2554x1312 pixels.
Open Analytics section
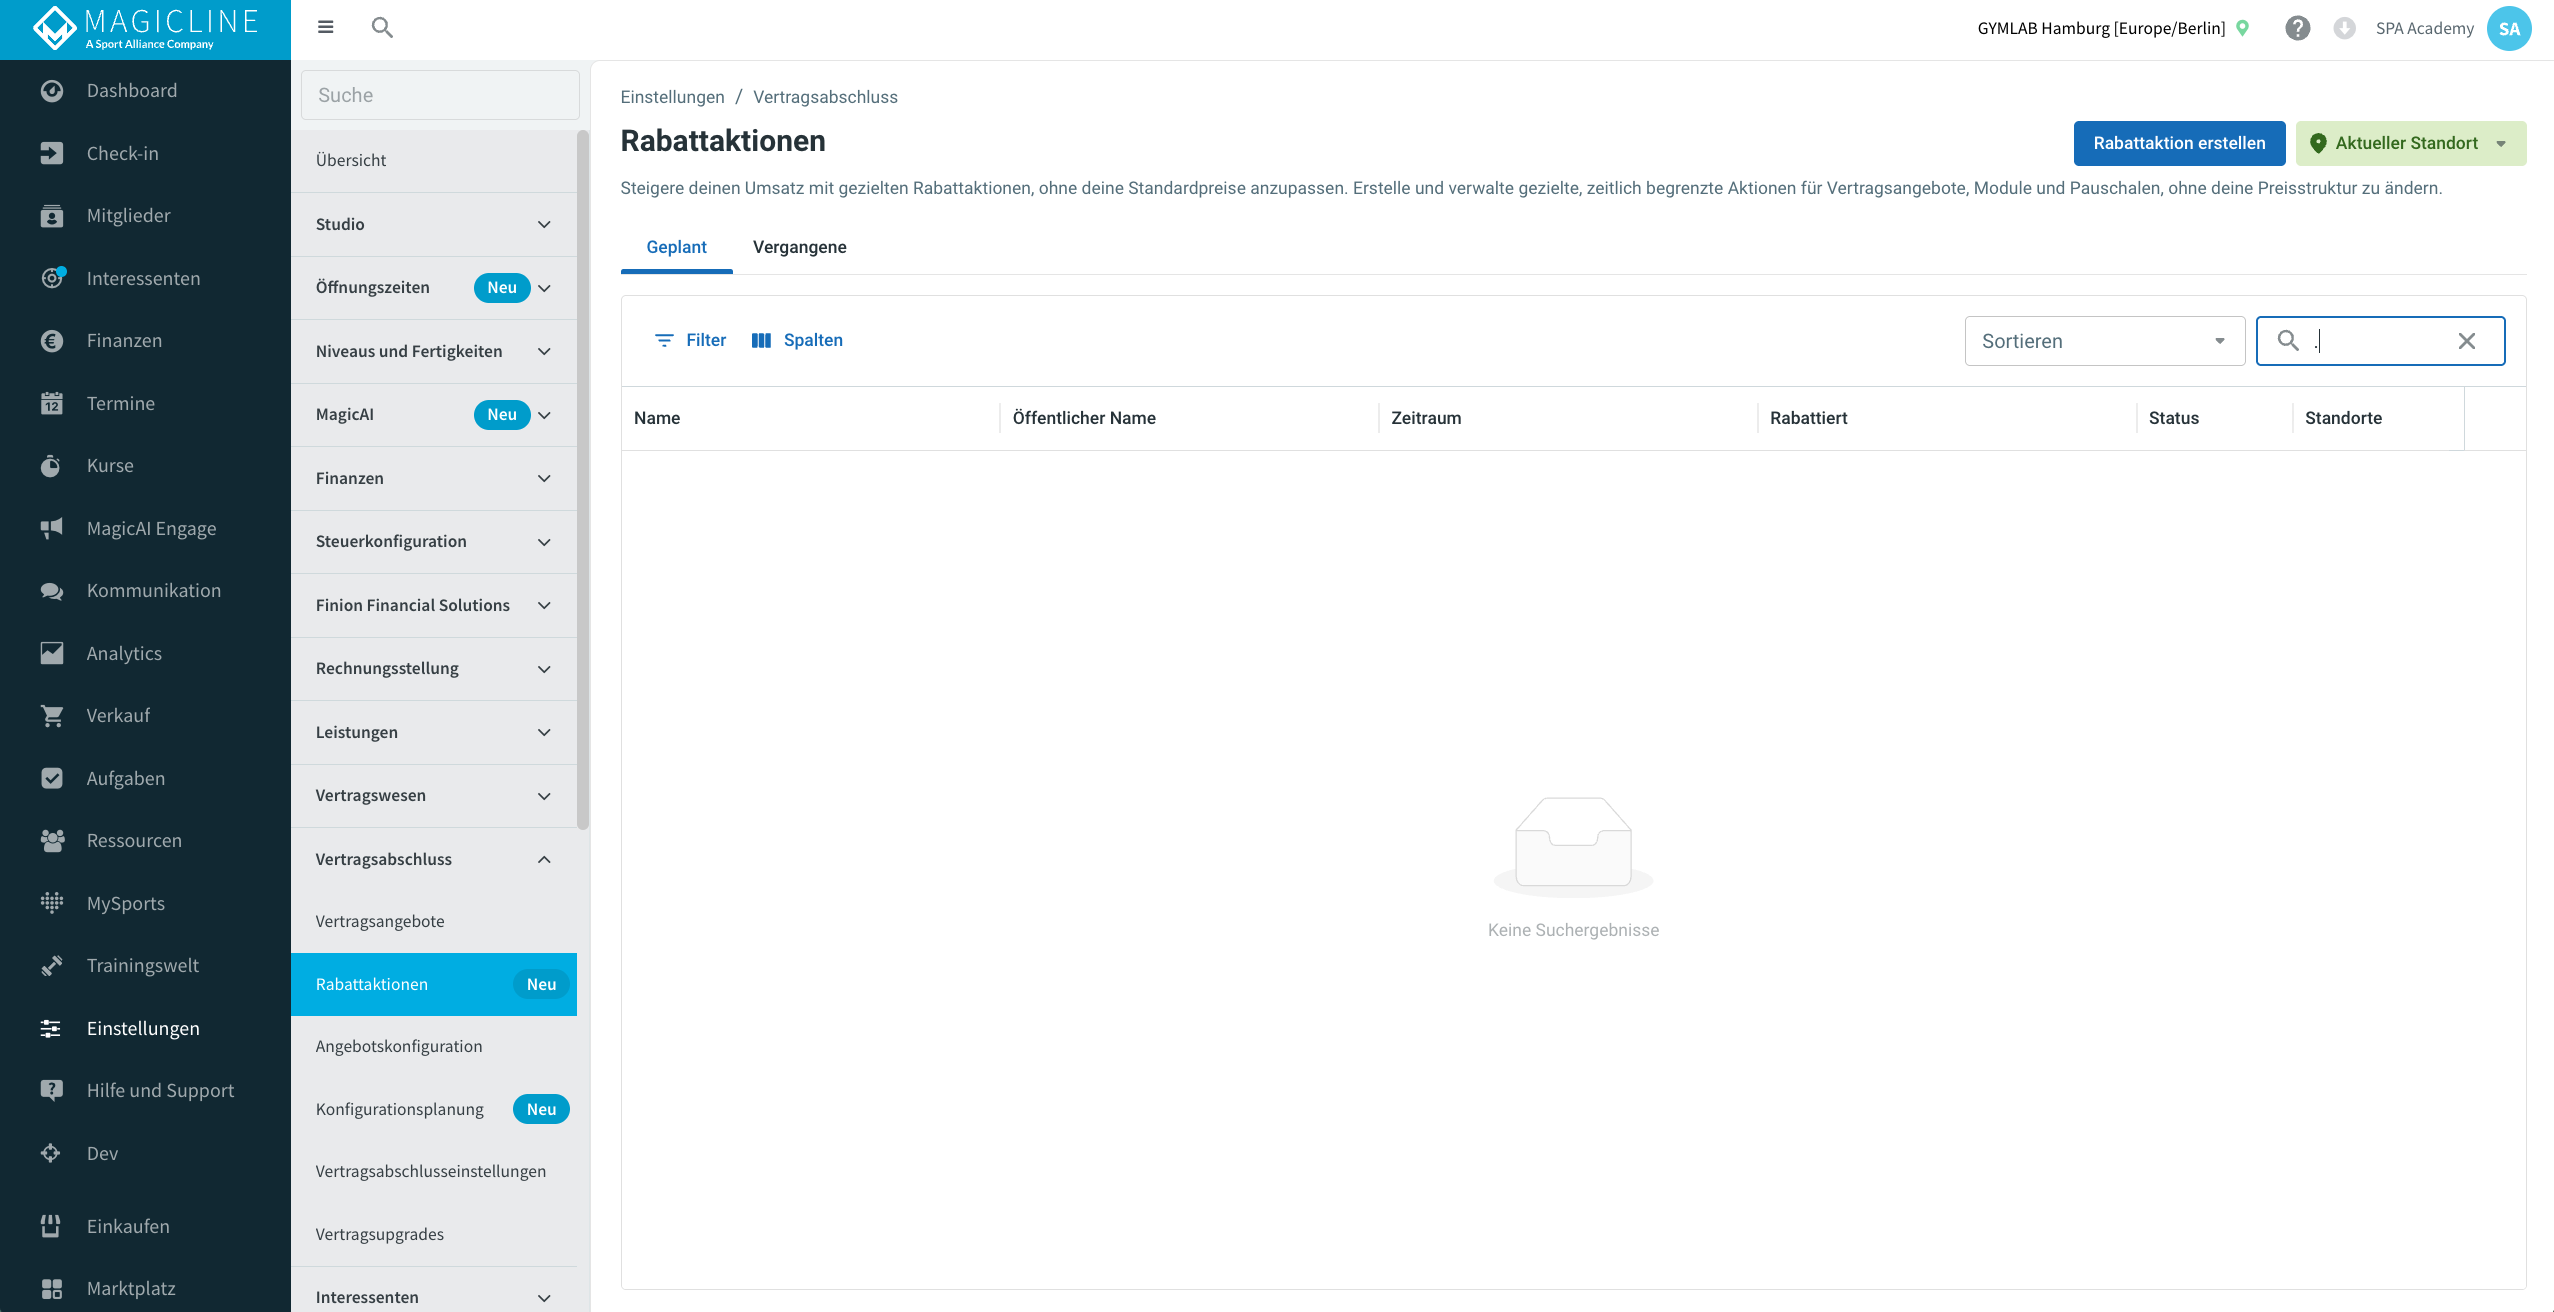click(x=145, y=653)
